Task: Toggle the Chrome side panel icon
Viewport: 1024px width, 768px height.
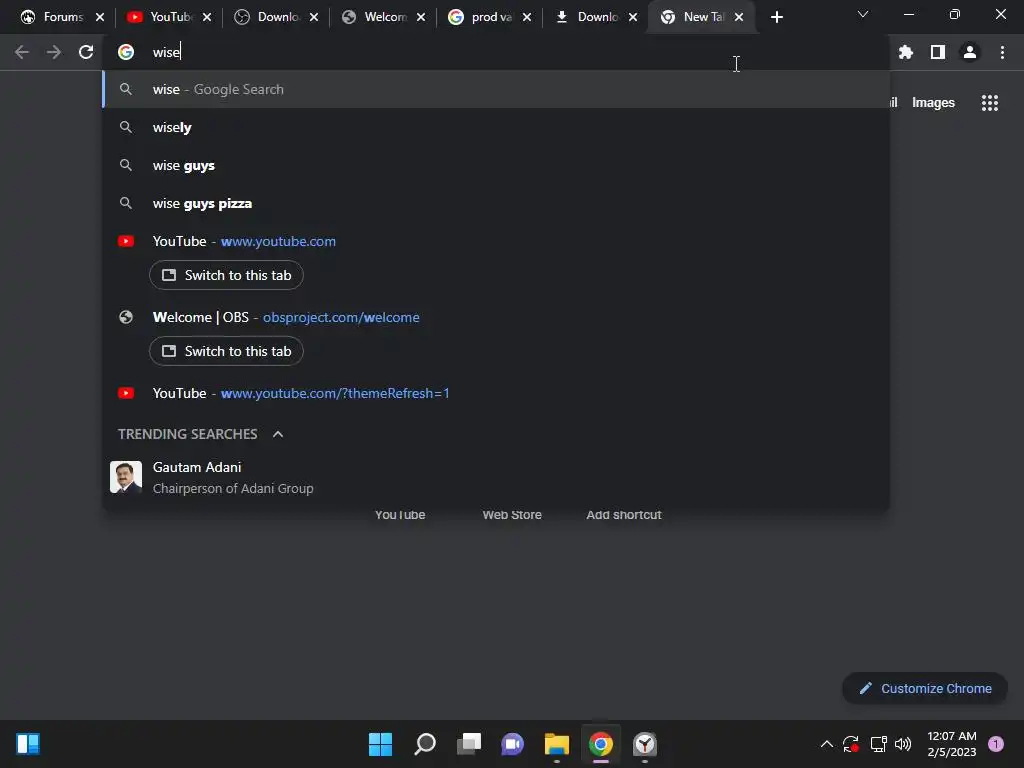Action: 938,52
